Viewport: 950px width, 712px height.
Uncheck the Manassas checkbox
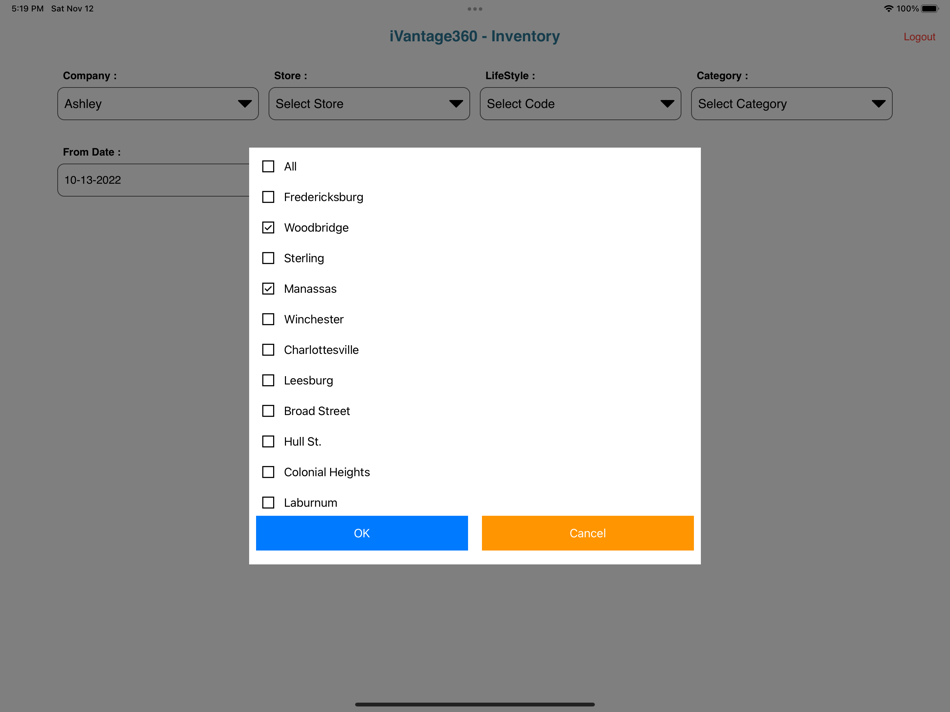[x=268, y=288]
